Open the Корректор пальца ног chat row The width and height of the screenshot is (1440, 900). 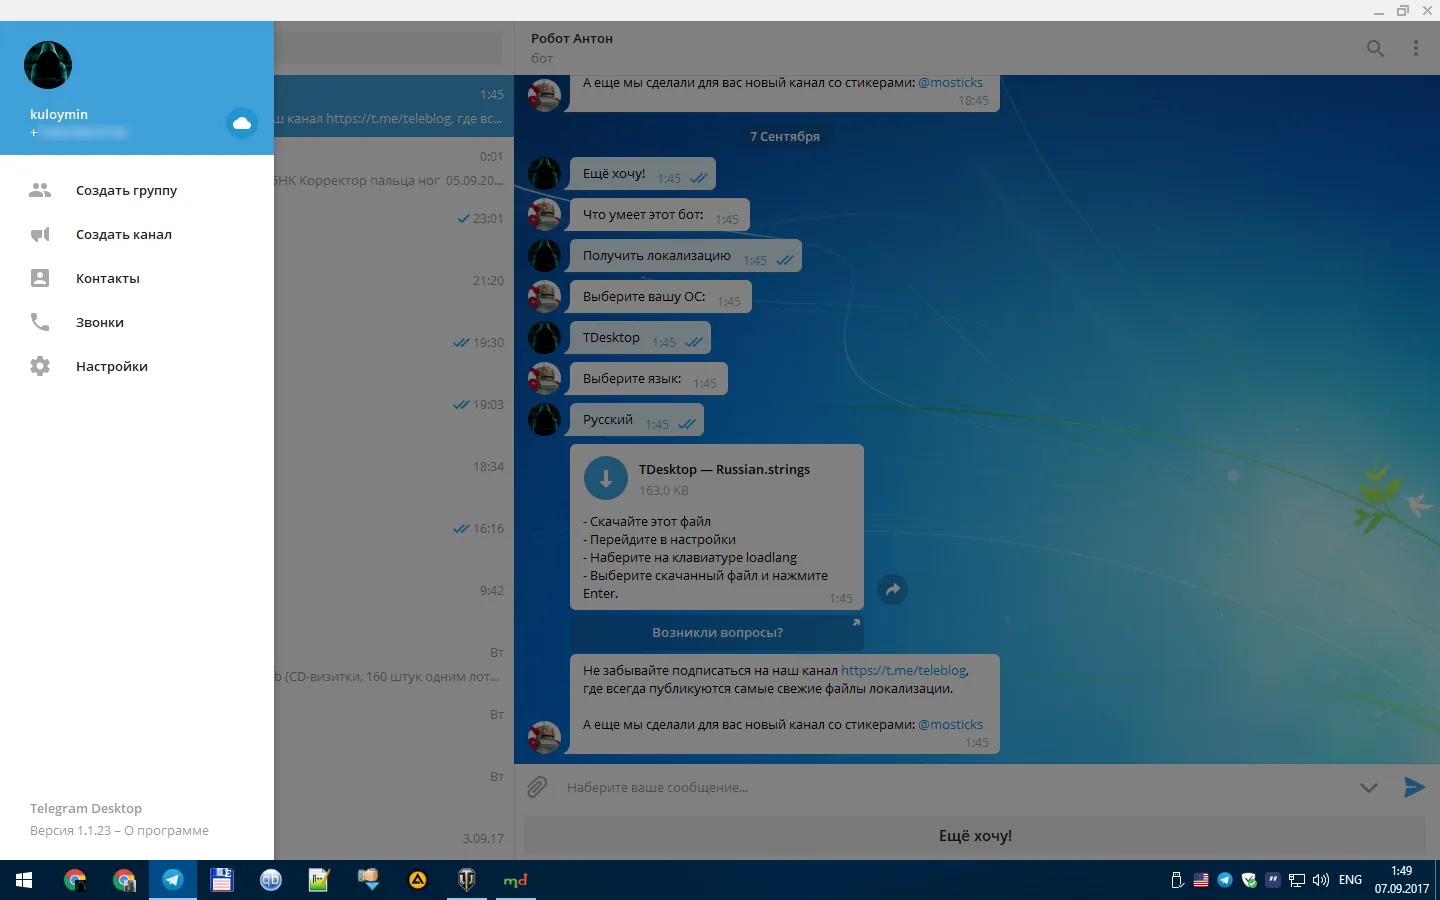pyautogui.click(x=394, y=168)
